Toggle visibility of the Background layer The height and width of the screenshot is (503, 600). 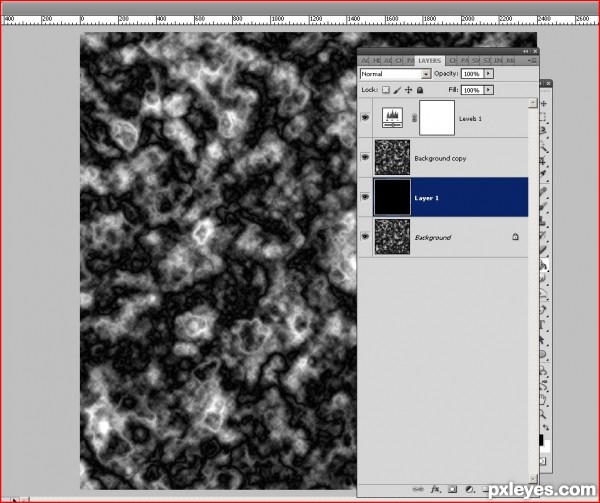point(365,237)
